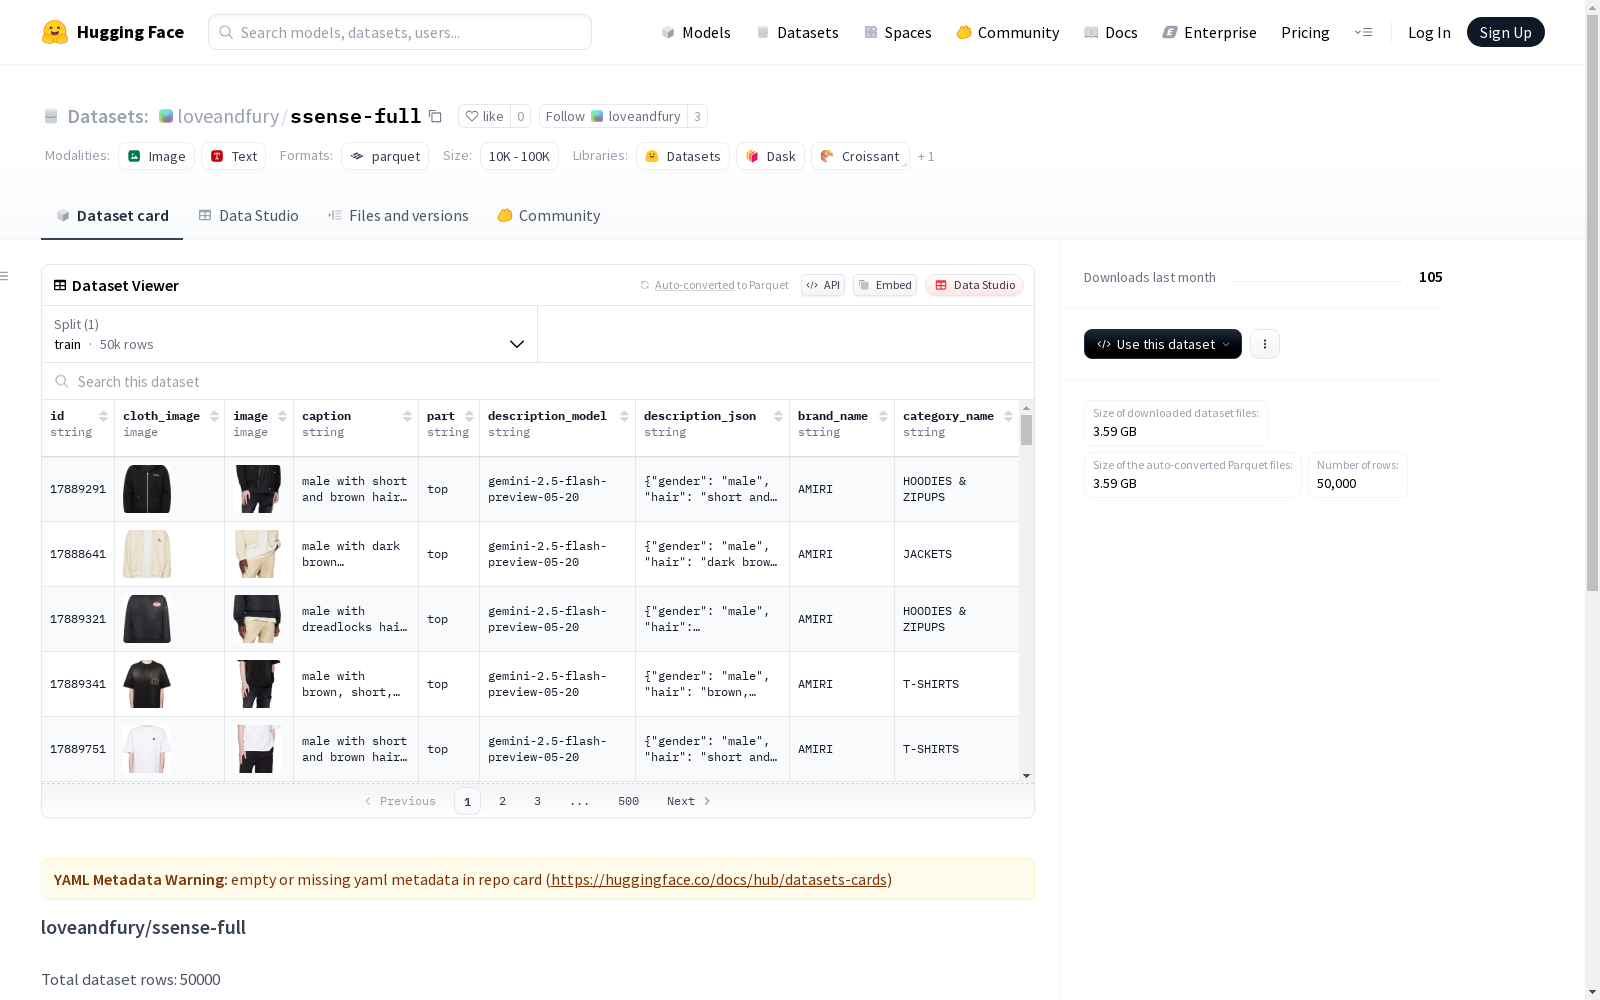Open the left sidebar table-of-contents icon
Image resolution: width=1600 pixels, height=1000 pixels.
[x=5, y=276]
